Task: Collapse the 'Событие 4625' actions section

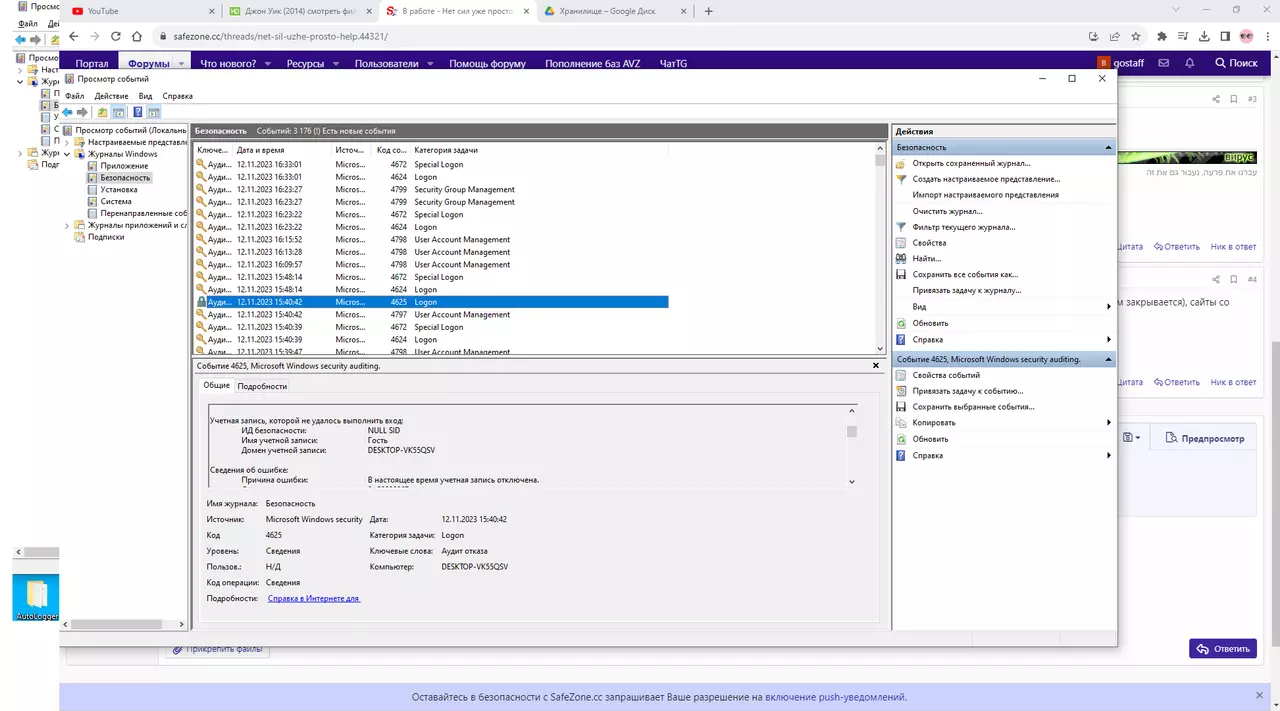Action: point(1107,359)
